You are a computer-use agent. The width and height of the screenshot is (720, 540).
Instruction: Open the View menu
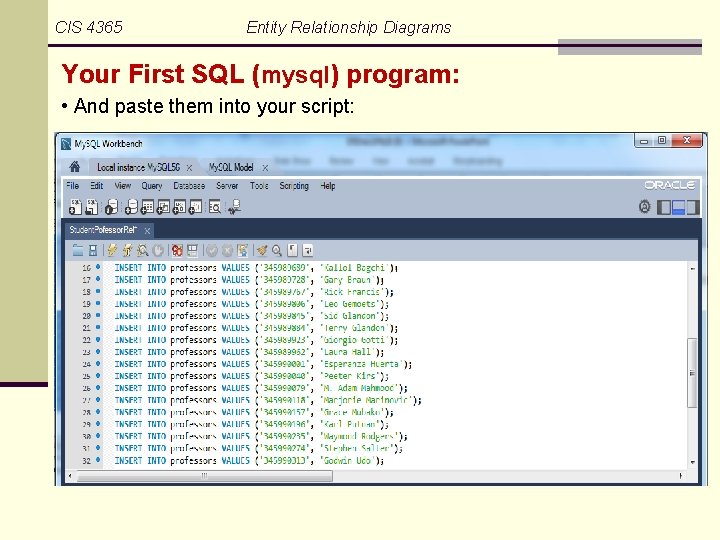click(x=123, y=186)
